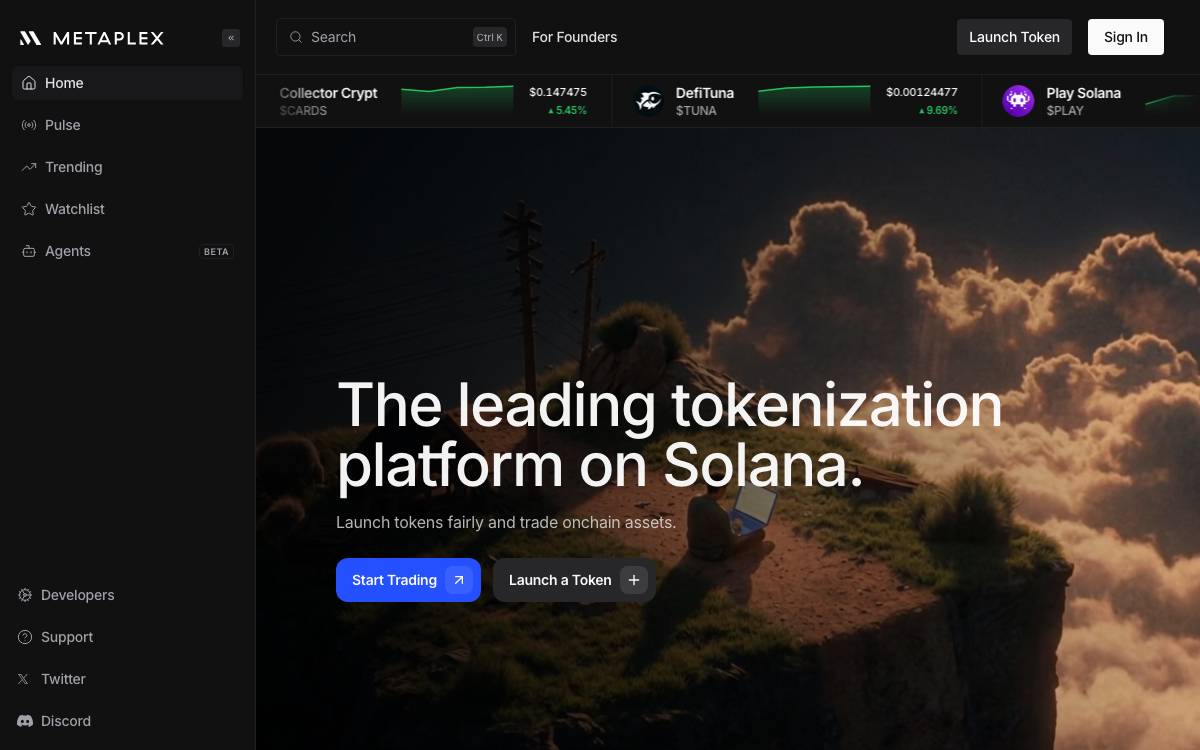Click the BETA badge
This screenshot has height=750, width=1200.
pyautogui.click(x=216, y=252)
